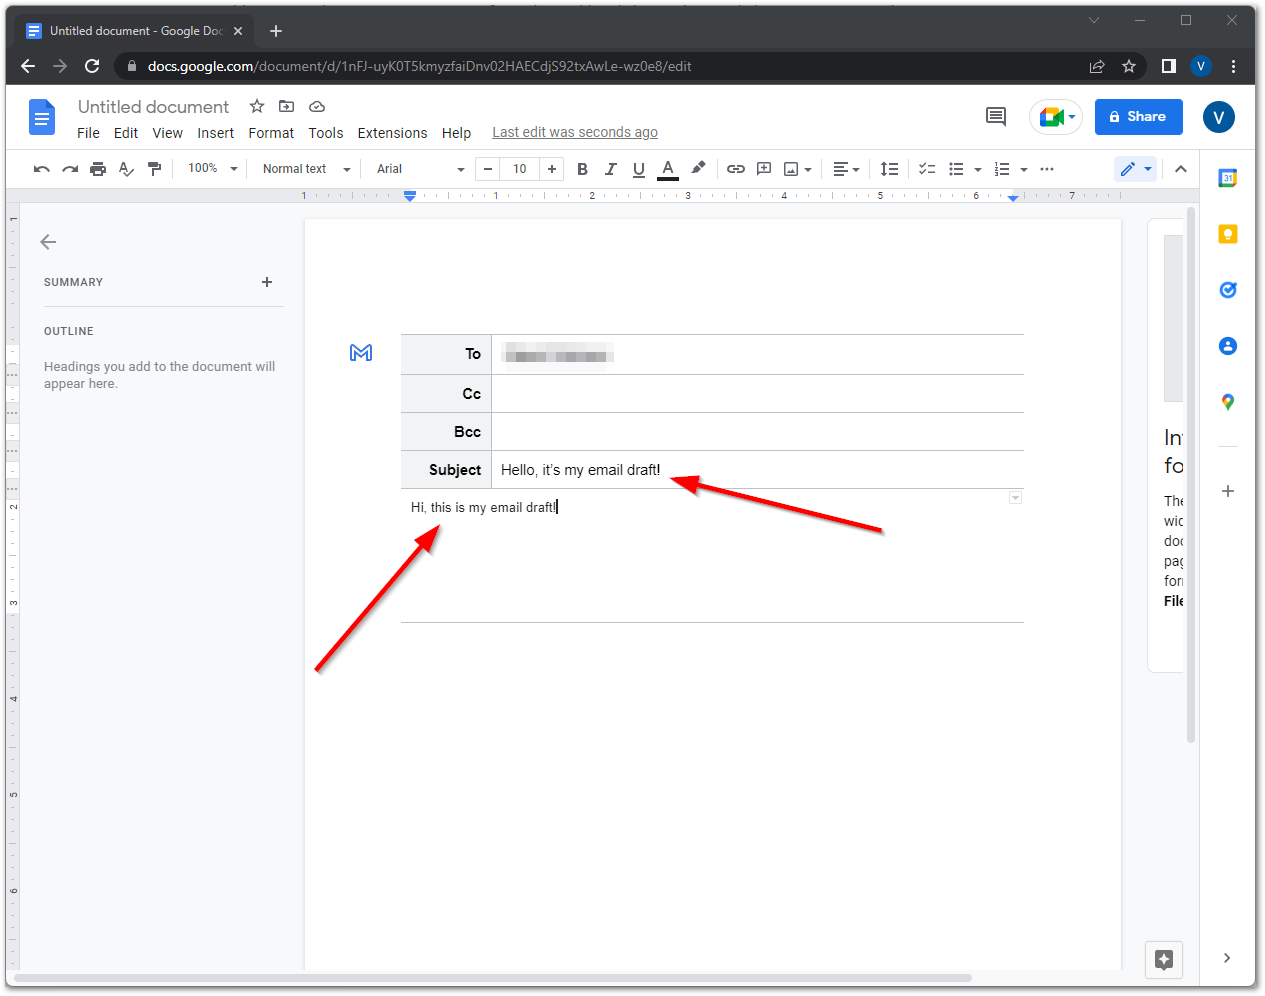Toggle italic formatting

coord(610,168)
